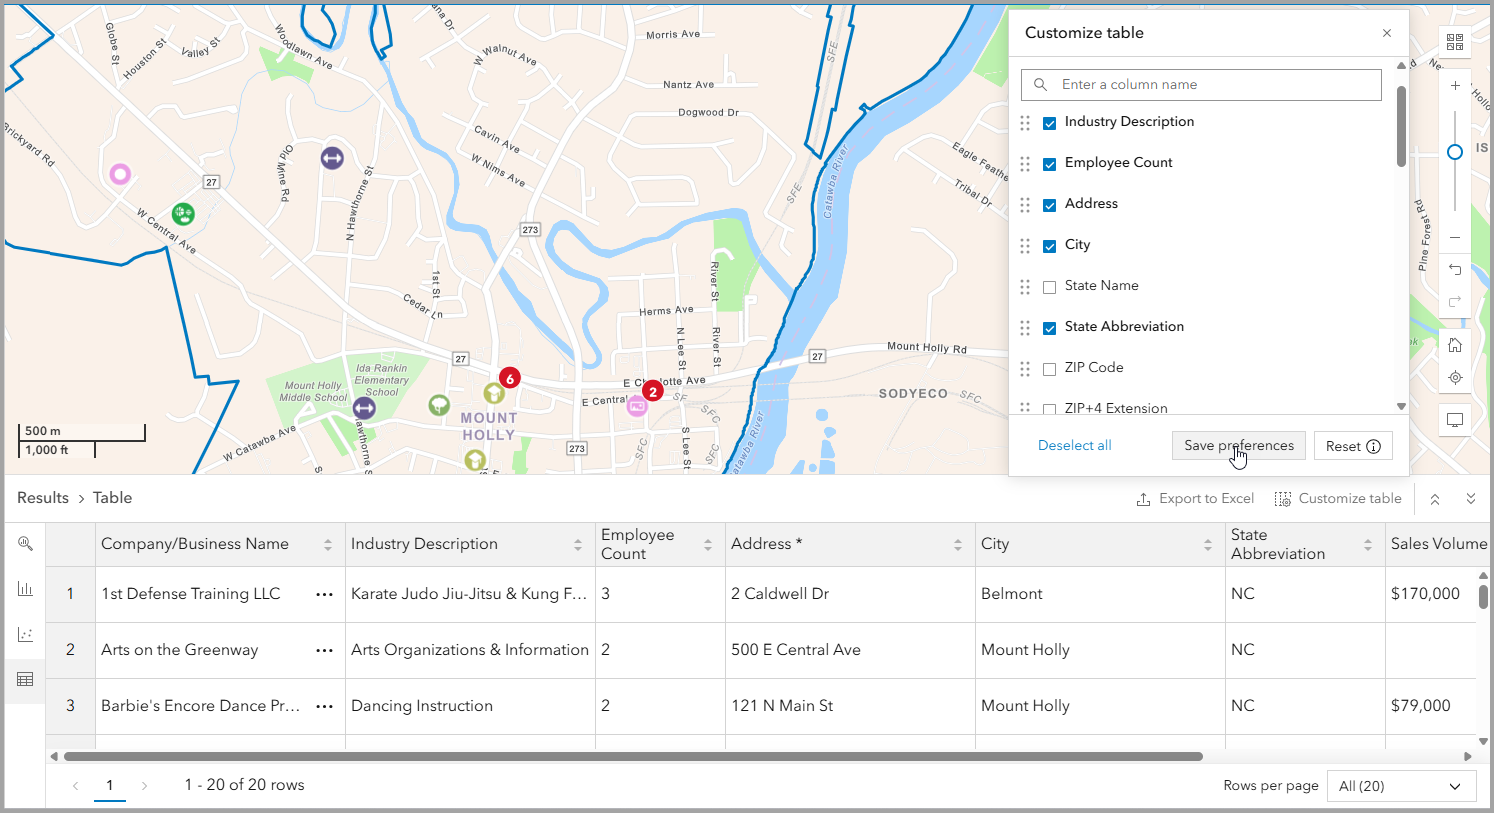Select the pink ring marker near Brickyard Rd
The image size is (1494, 813).
(x=120, y=175)
